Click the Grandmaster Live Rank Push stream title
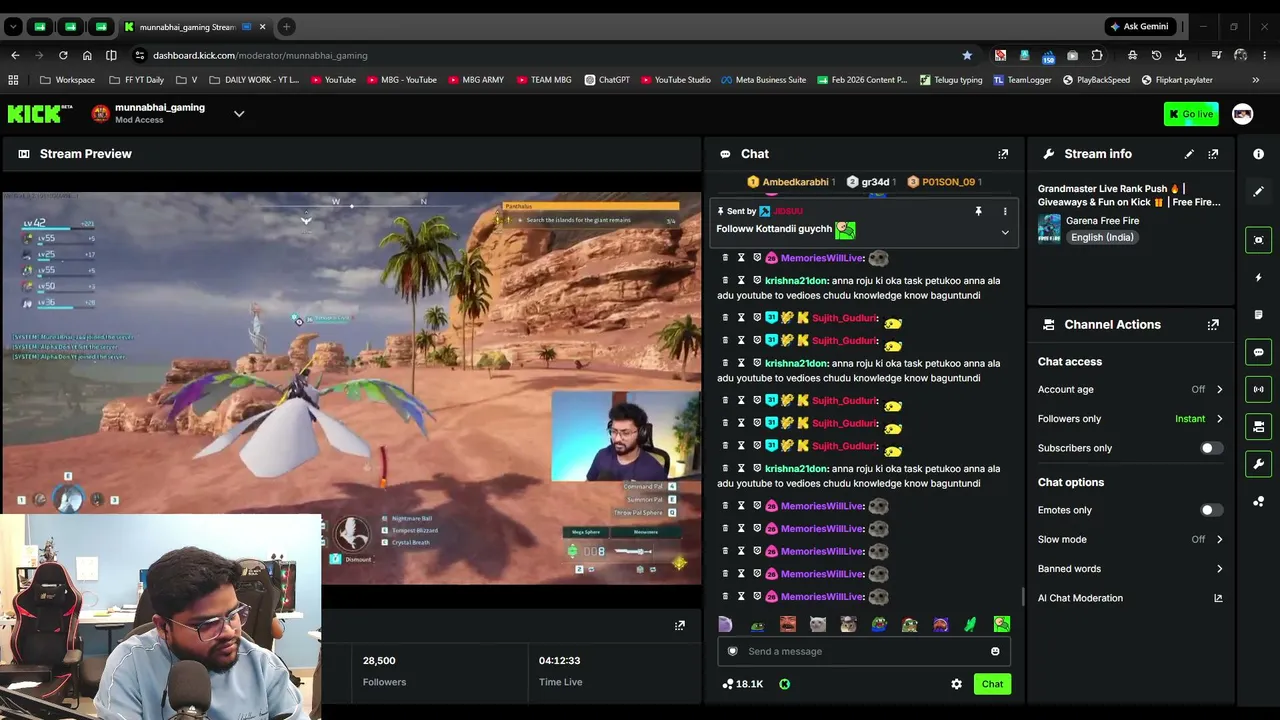This screenshot has height=720, width=1280. pos(1129,195)
